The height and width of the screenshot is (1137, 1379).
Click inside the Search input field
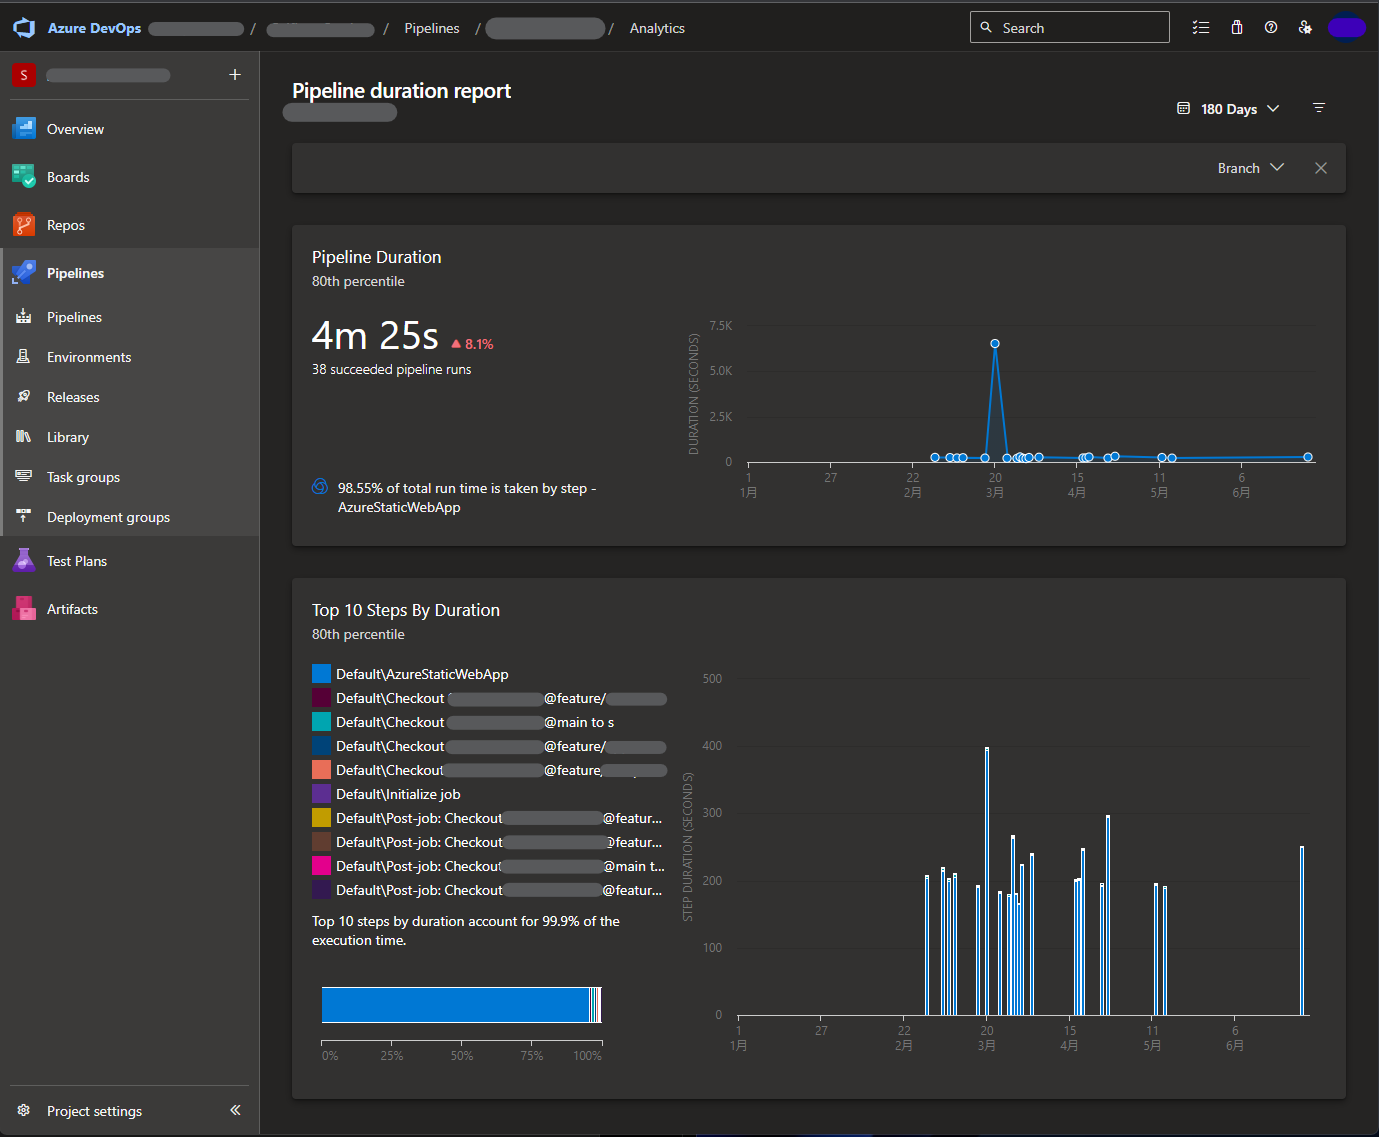click(x=1069, y=27)
